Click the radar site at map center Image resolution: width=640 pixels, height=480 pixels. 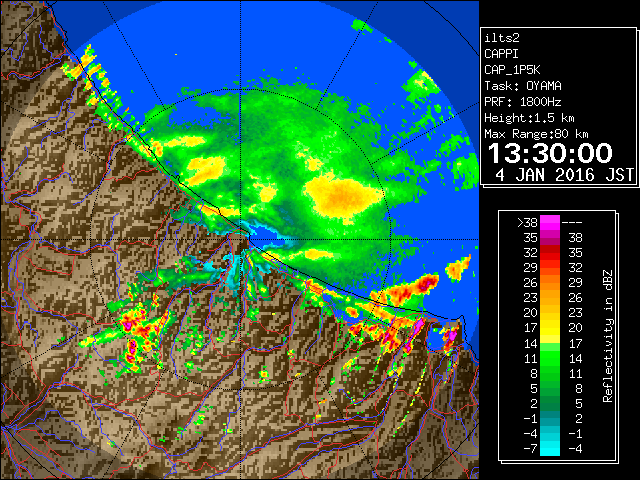point(240,240)
